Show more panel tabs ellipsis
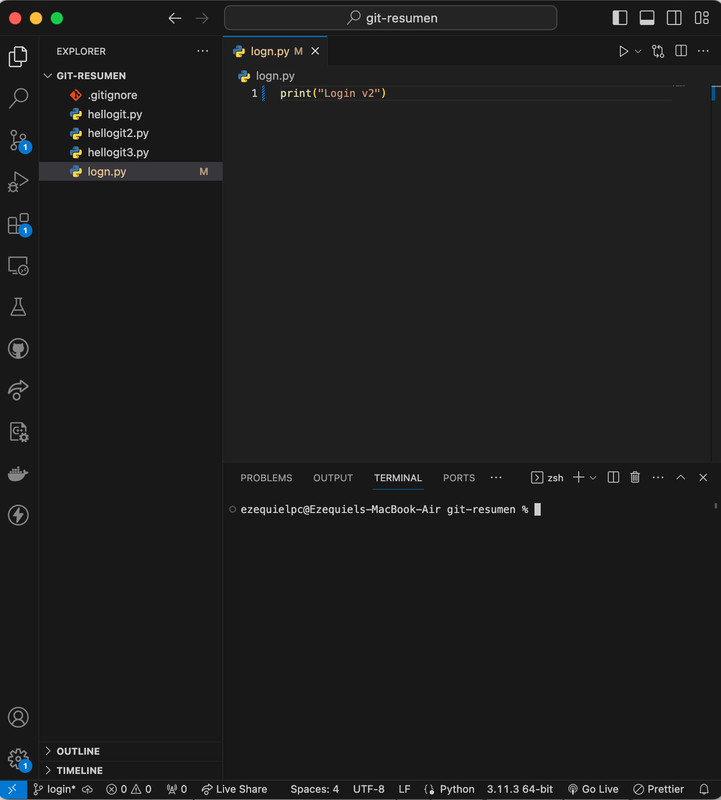This screenshot has width=721, height=800. 496,478
